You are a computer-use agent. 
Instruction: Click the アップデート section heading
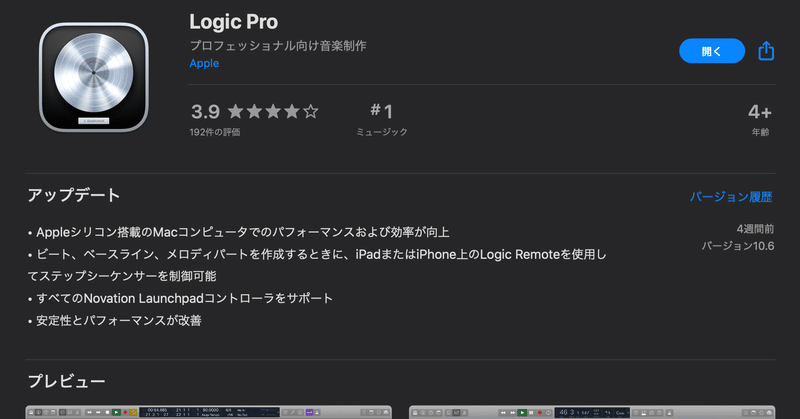(x=74, y=195)
